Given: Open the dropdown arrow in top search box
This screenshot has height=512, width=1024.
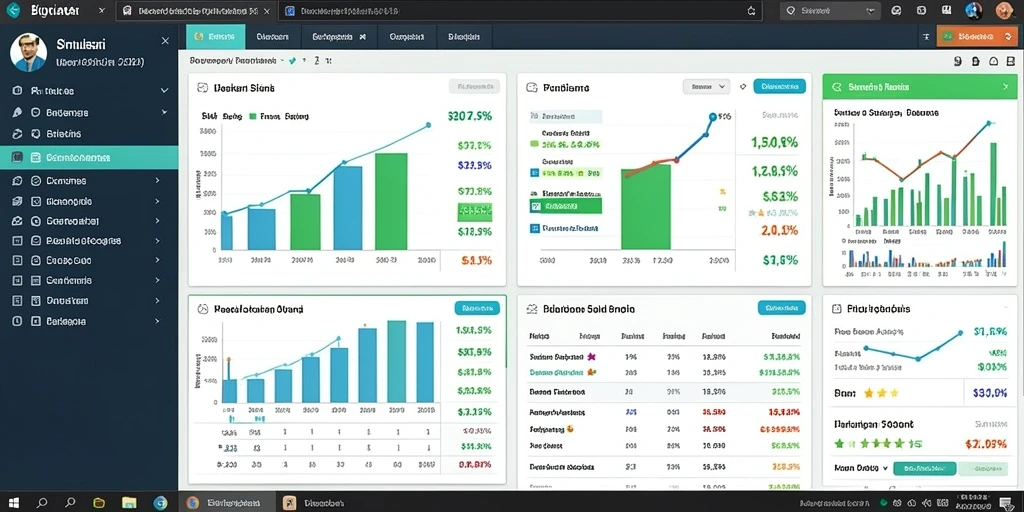Looking at the screenshot, I should [x=870, y=11].
